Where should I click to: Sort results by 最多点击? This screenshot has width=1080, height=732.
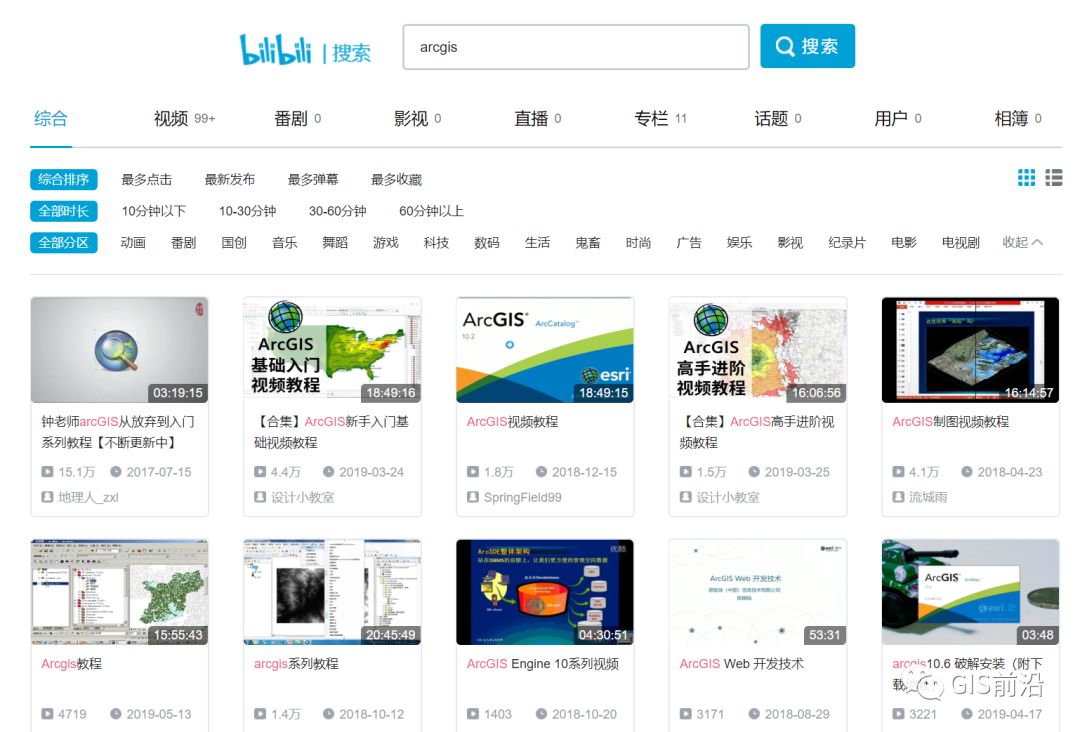tap(147, 180)
